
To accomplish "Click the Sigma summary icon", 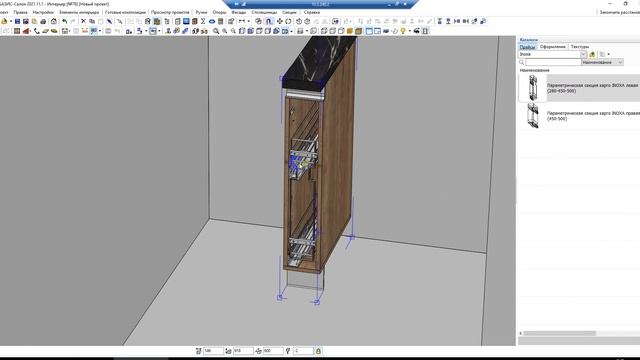I will pyautogui.click(x=203, y=21).
